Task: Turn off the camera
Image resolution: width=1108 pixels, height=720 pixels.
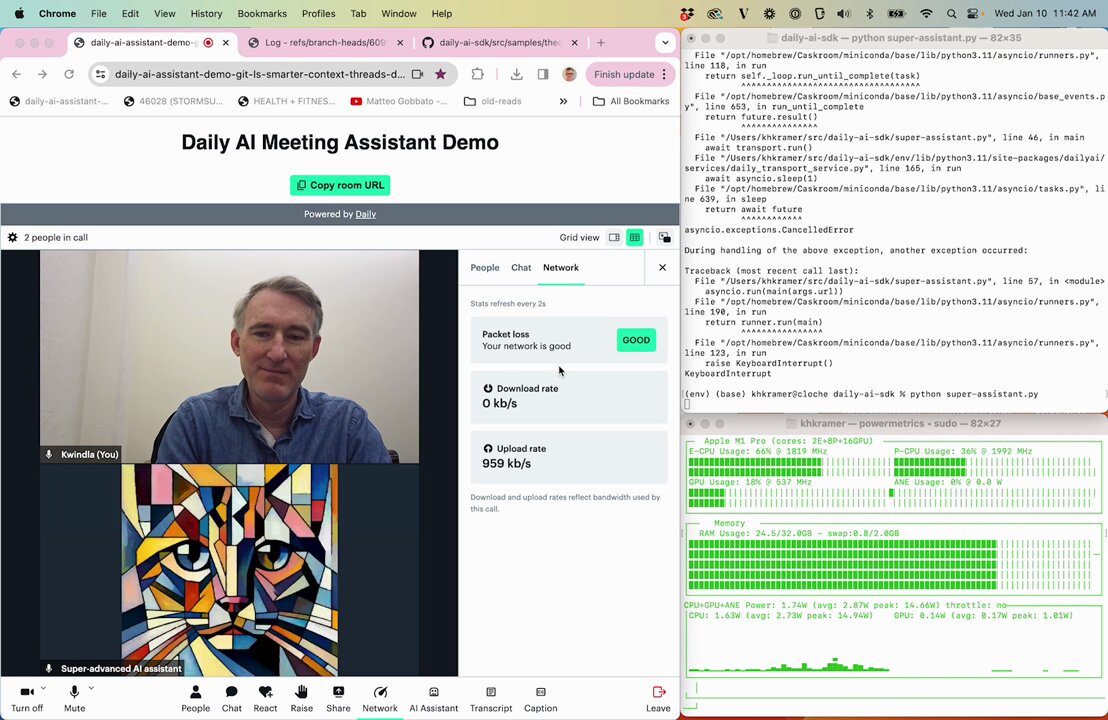Action: 27,700
